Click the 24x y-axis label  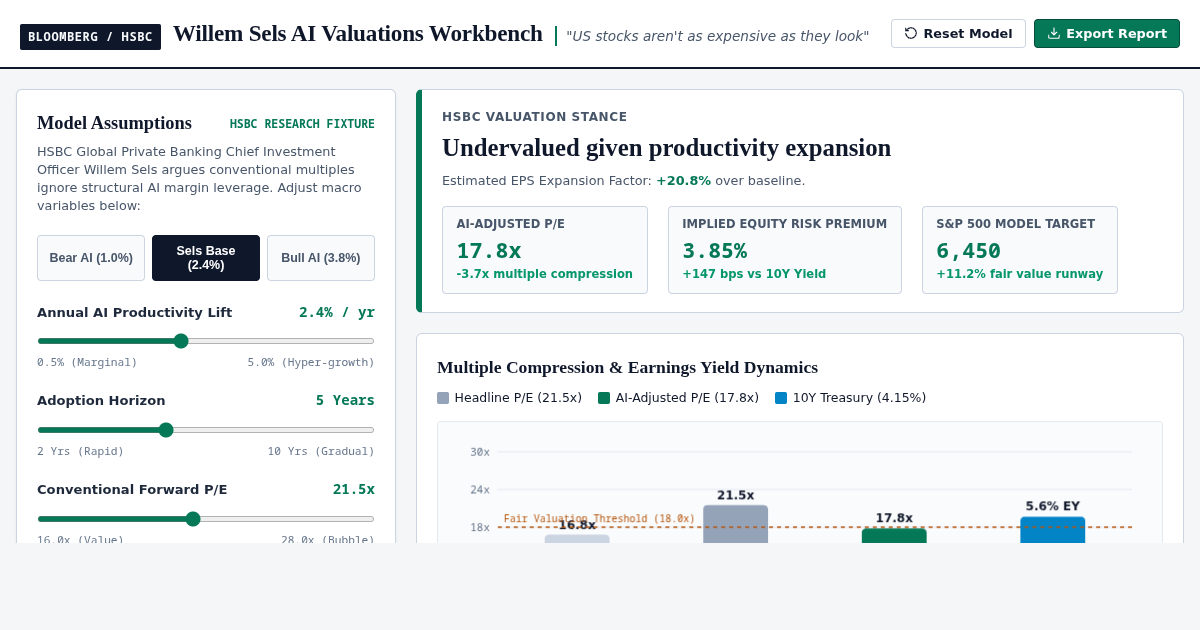480,490
